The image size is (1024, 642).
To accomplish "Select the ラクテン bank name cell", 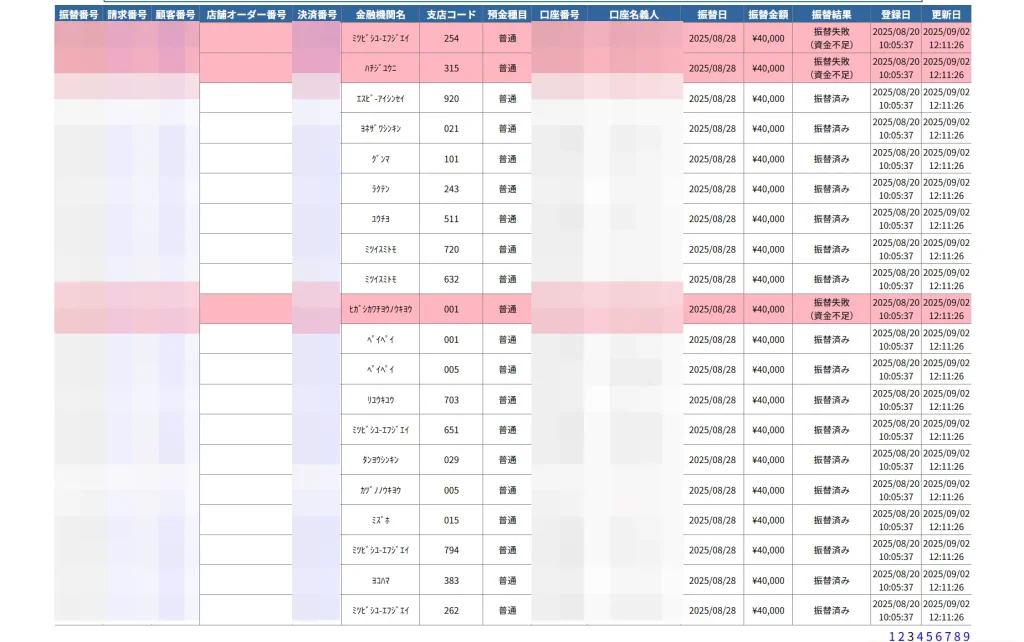I will point(380,189).
